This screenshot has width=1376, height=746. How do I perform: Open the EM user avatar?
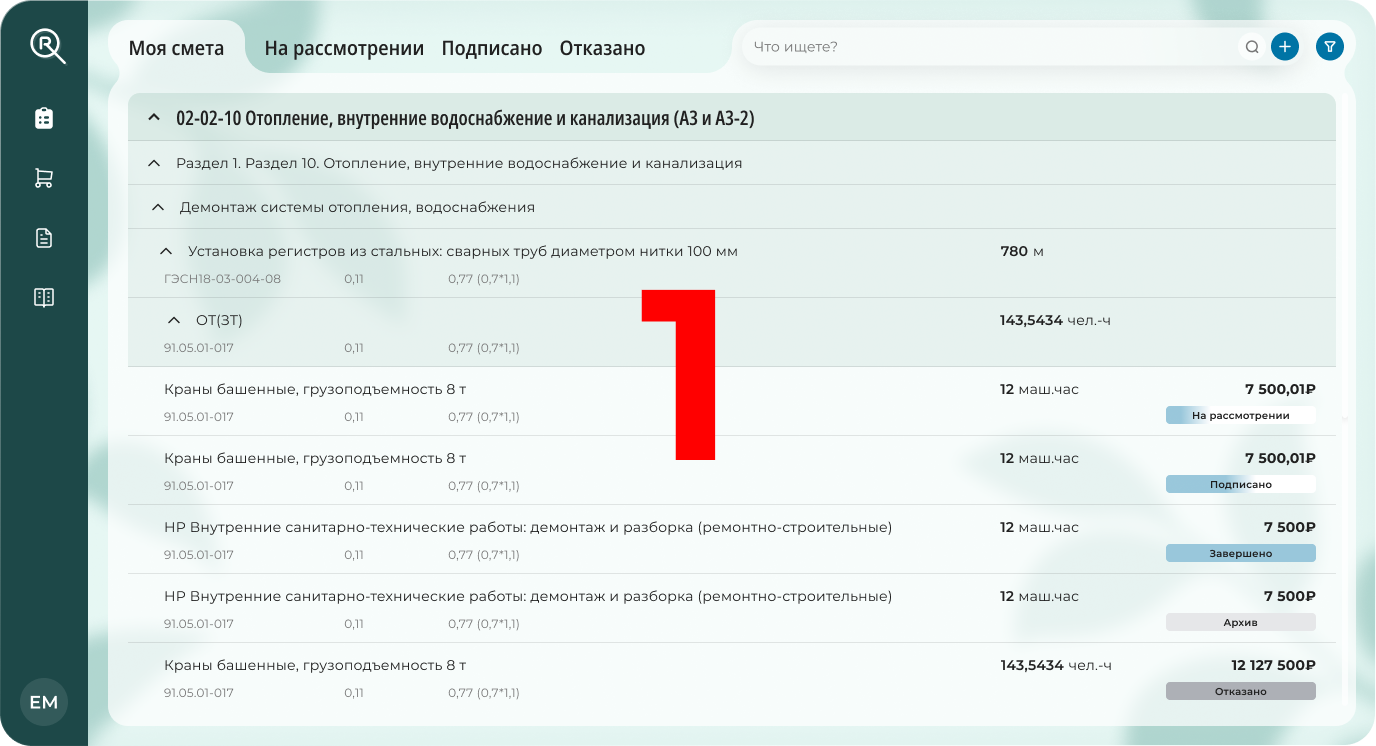coord(44,702)
